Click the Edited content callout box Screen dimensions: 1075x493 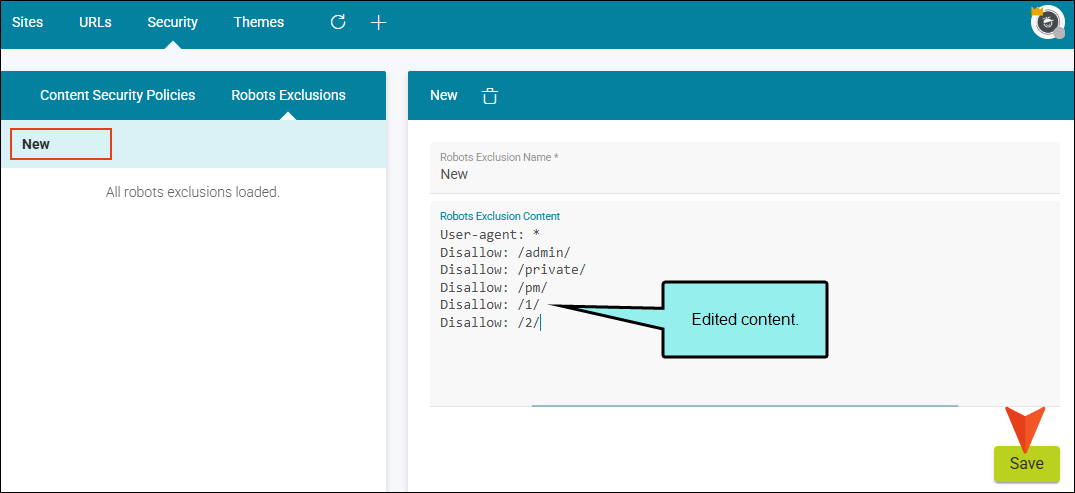pyautogui.click(x=745, y=320)
